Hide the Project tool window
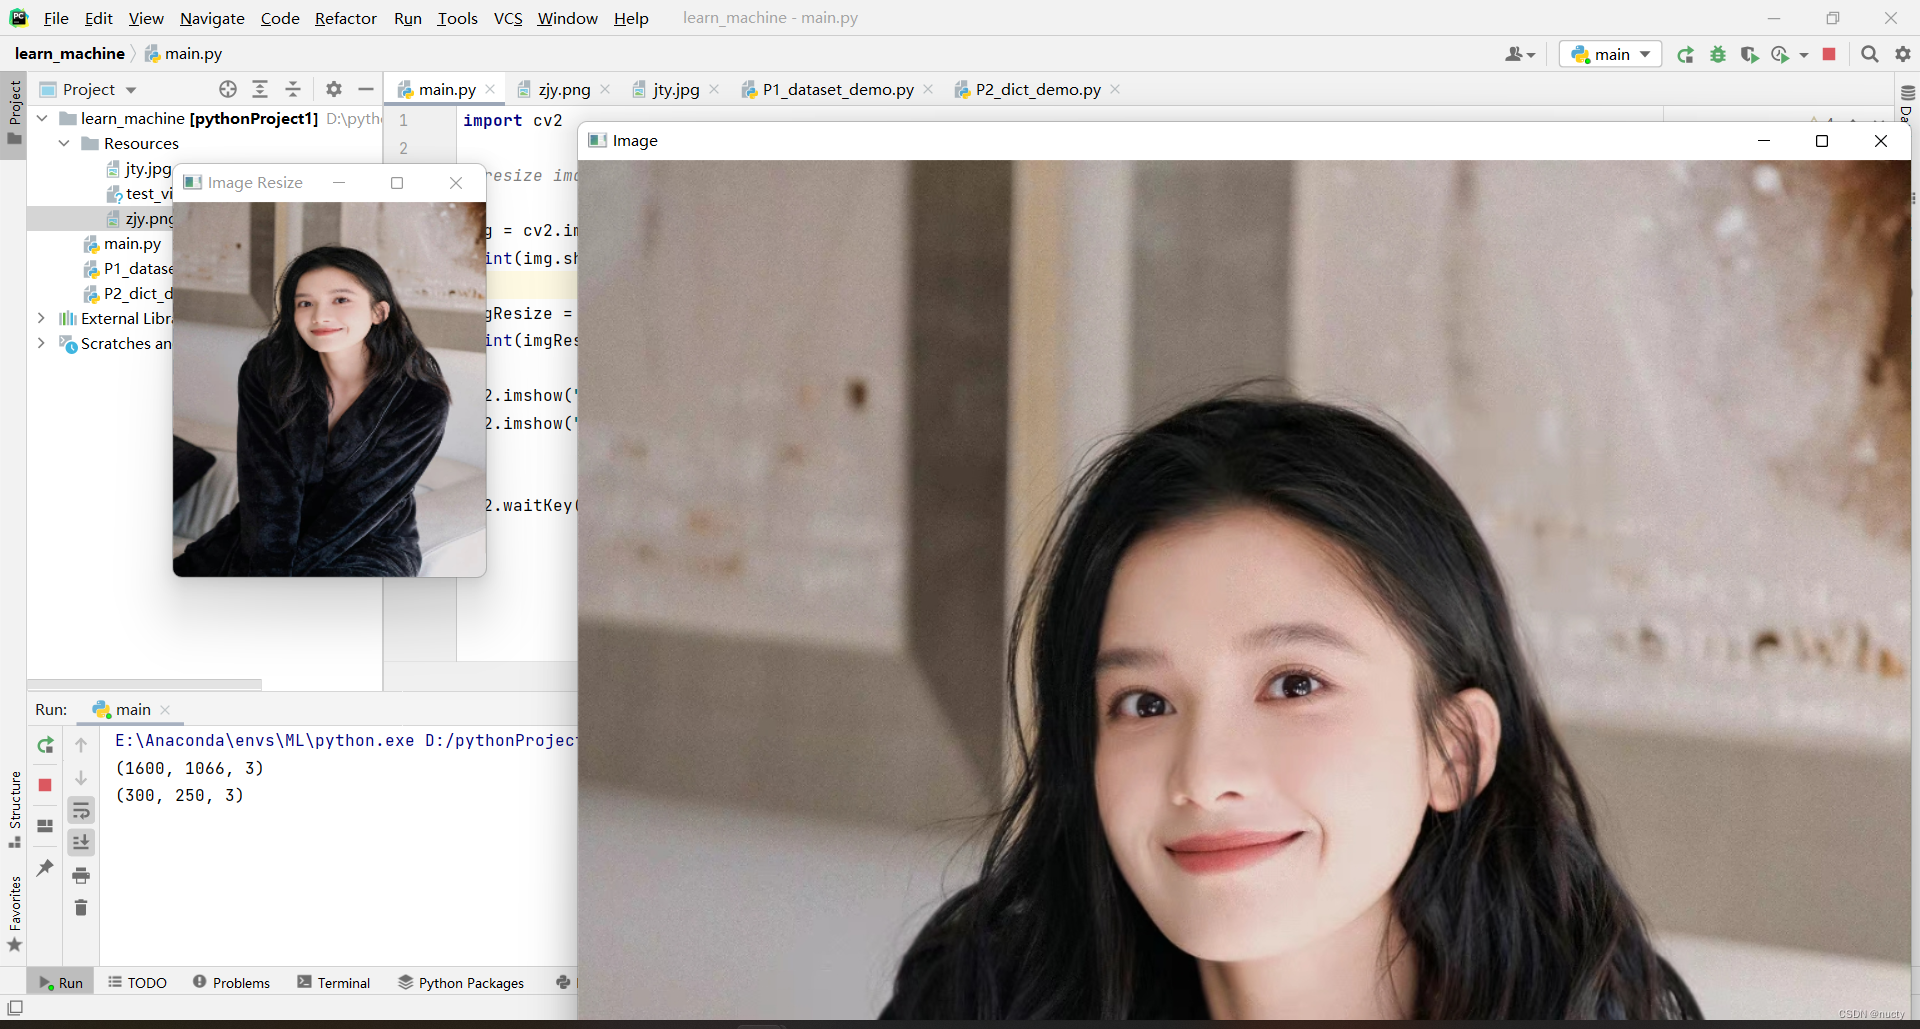The width and height of the screenshot is (1920, 1029). [x=366, y=89]
